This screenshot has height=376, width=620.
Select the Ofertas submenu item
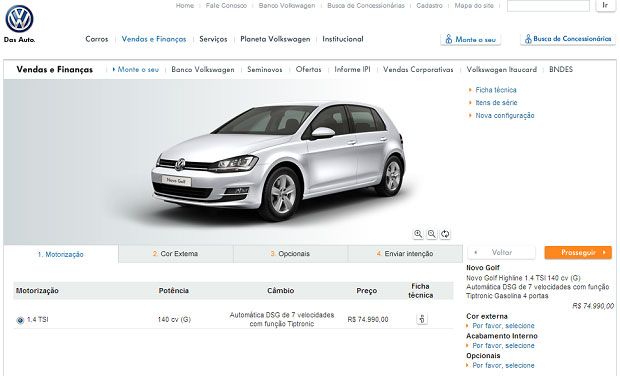click(x=309, y=70)
